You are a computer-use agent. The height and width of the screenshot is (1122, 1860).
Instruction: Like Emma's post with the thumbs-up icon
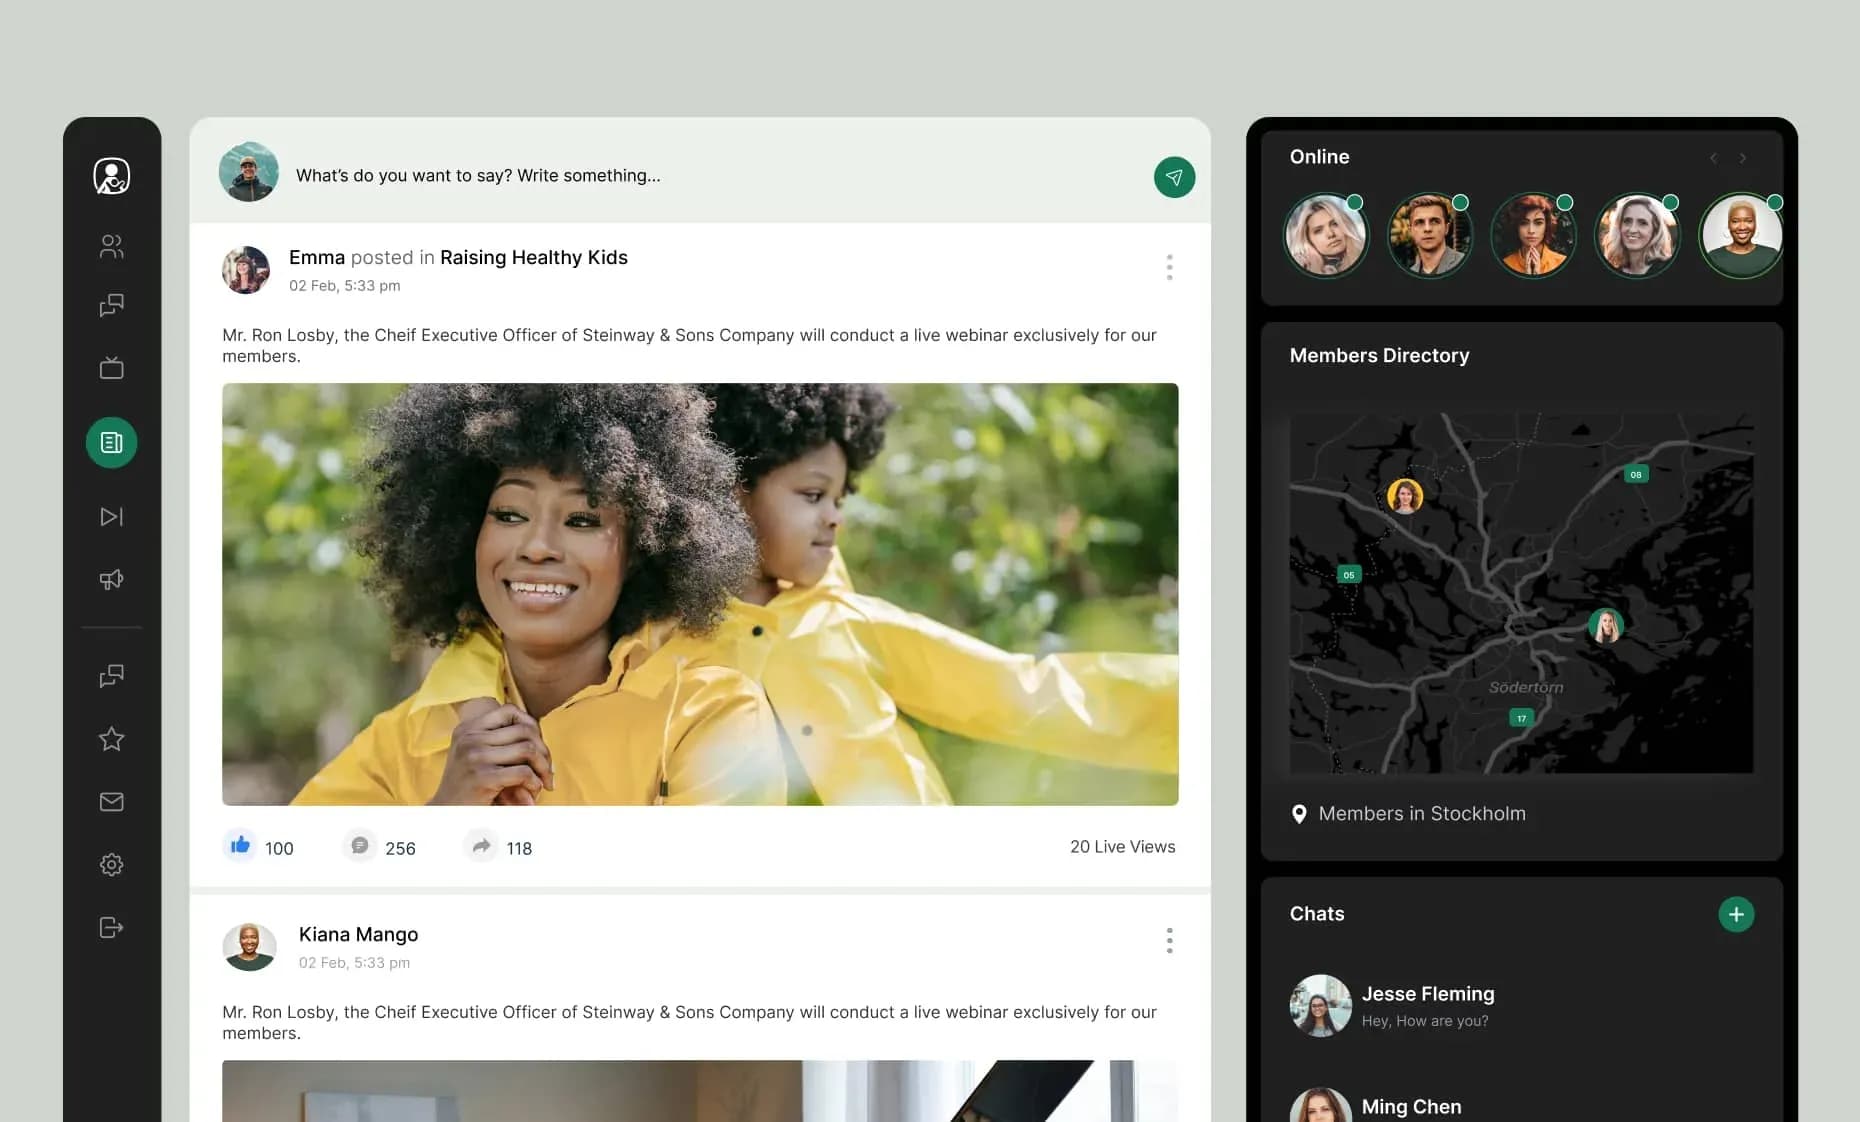tap(240, 846)
